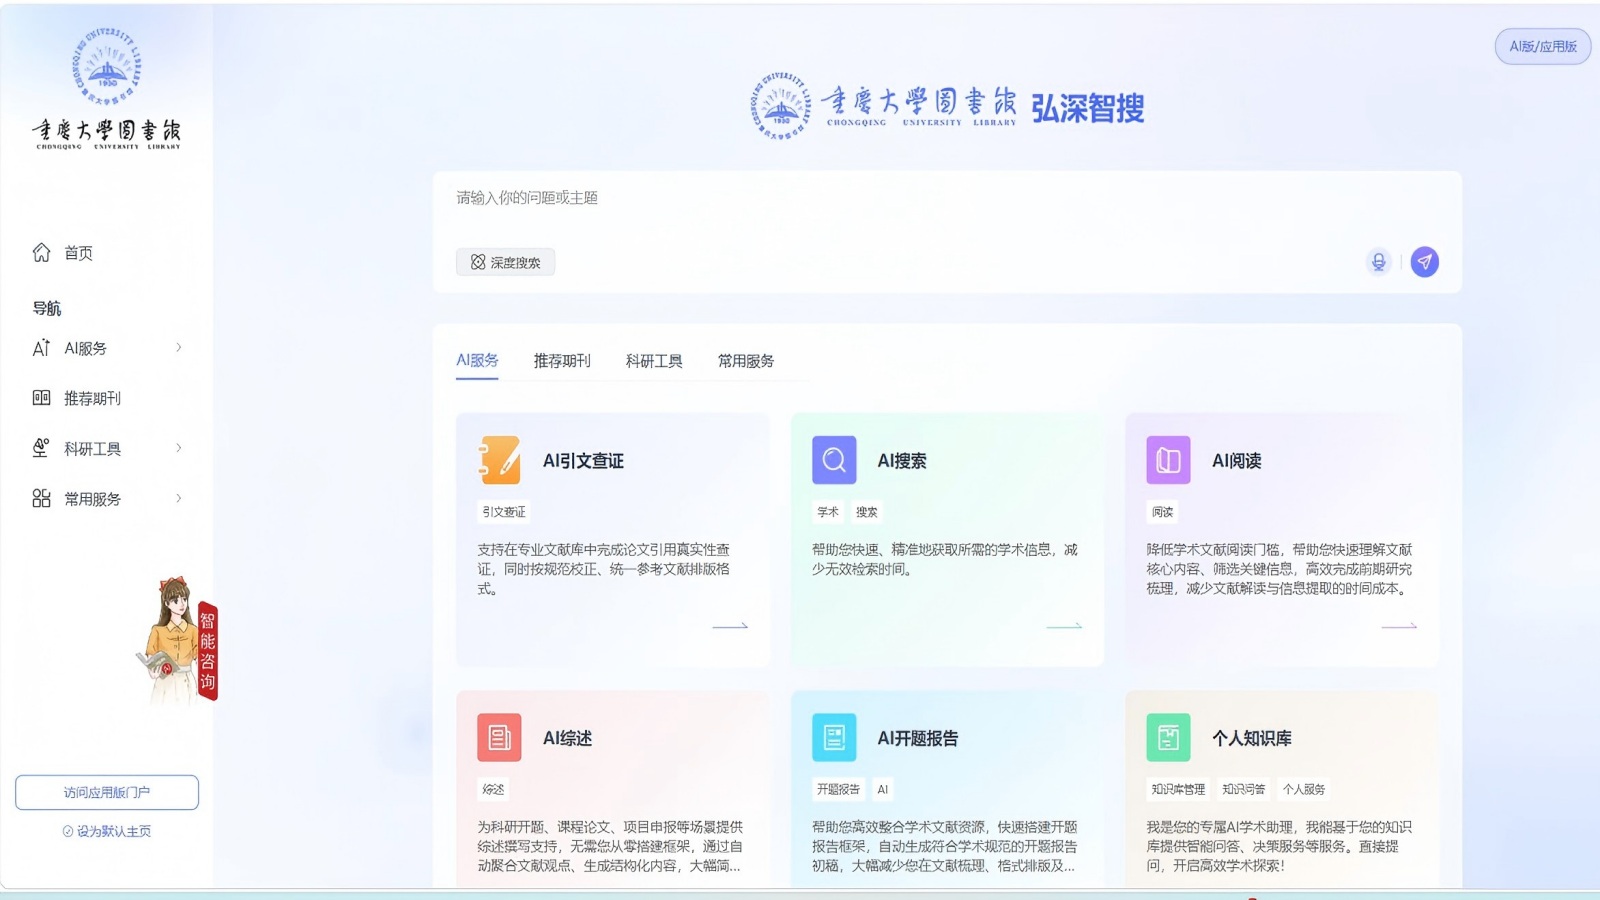This screenshot has width=1600, height=900.
Task: Open the AI开题报告 blue card icon
Action: point(834,738)
